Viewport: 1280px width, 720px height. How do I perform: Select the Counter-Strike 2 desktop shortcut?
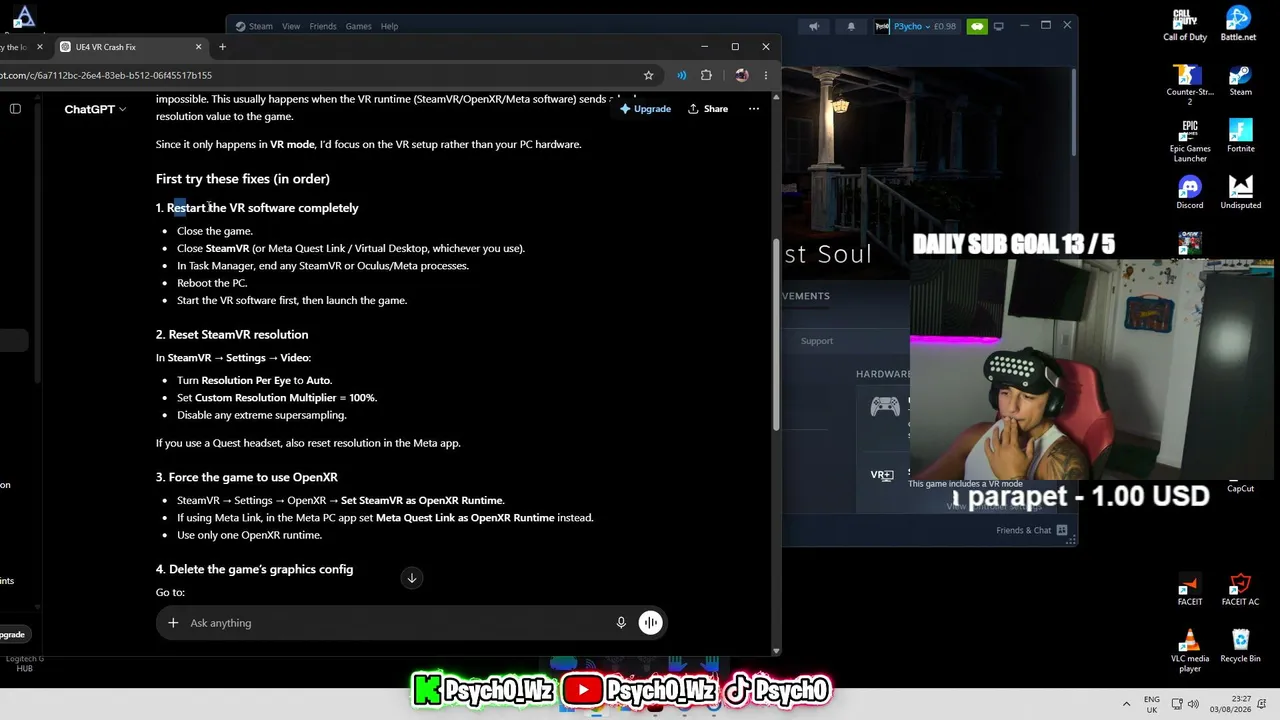tap(1189, 84)
